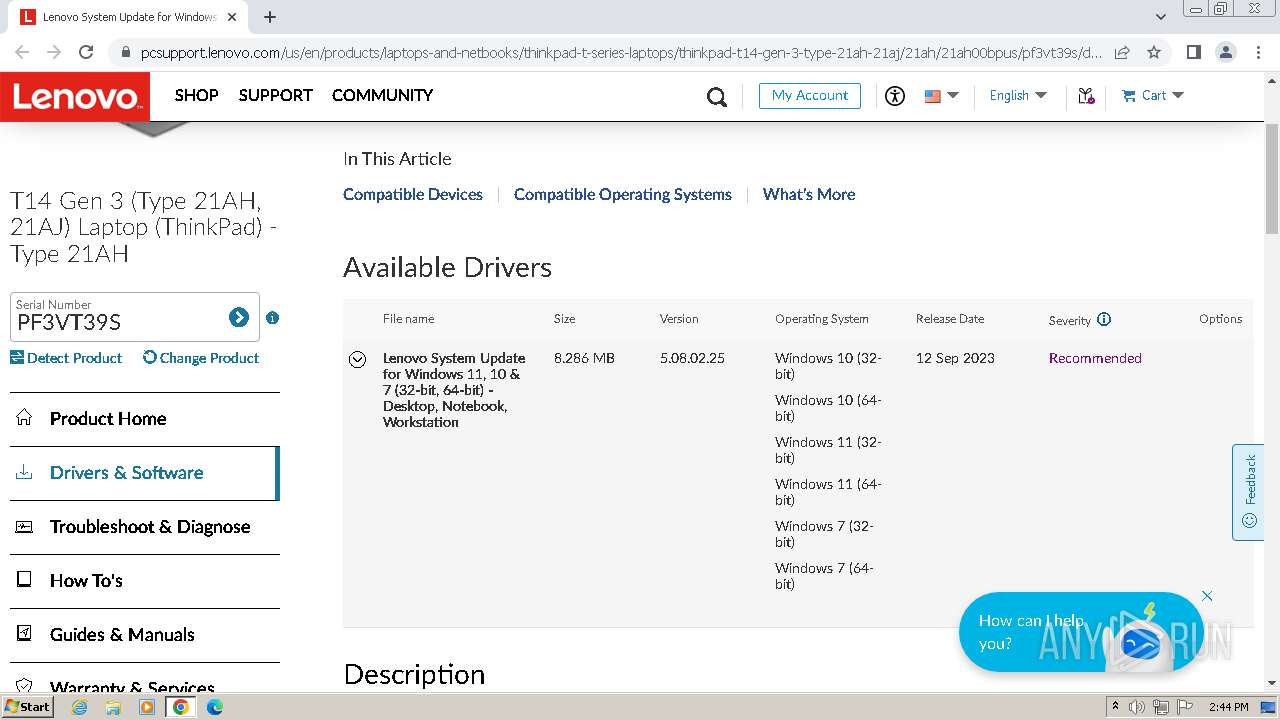Open How To's section
The width and height of the screenshot is (1280, 720).
coord(145,581)
